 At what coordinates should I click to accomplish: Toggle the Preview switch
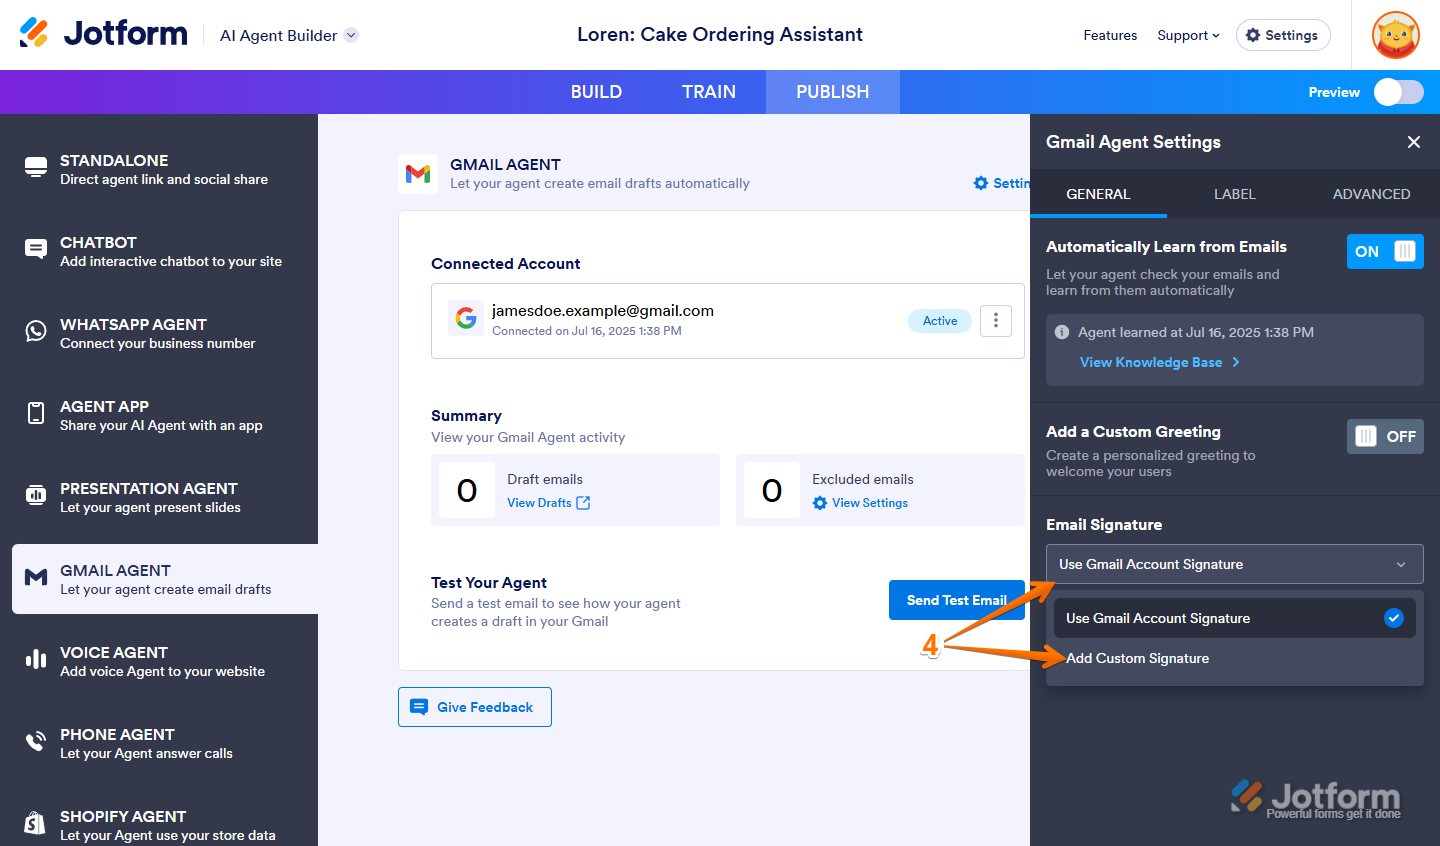click(1399, 92)
